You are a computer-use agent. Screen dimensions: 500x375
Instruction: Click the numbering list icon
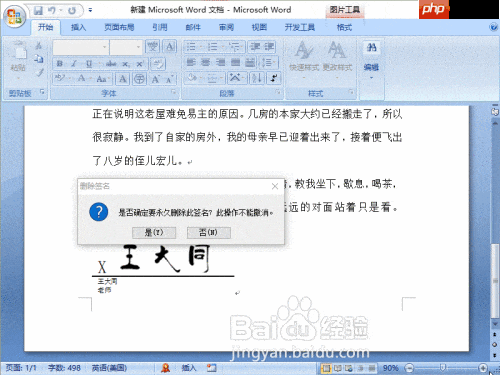point(213,47)
